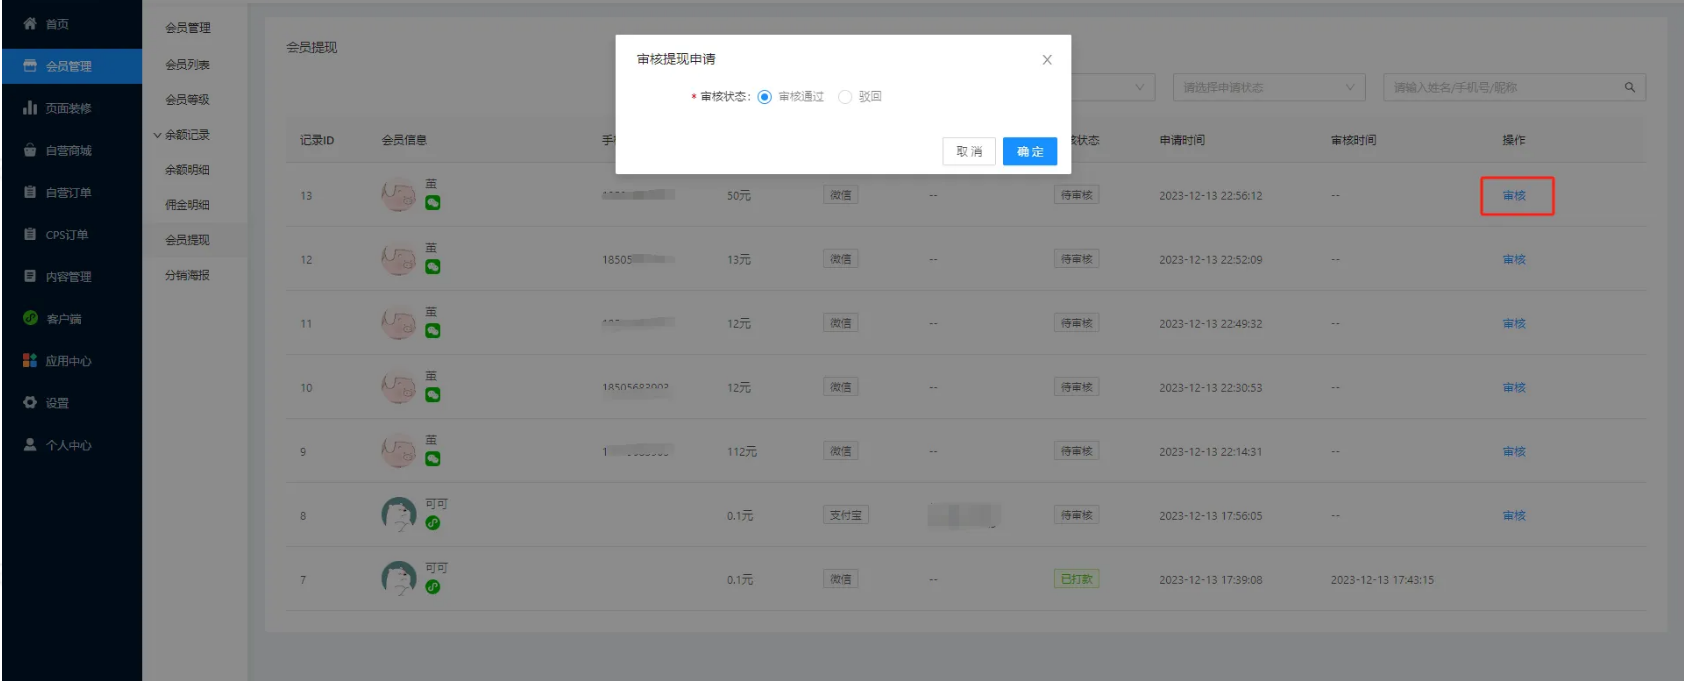Viewport: 1684px width, 681px height.
Task: Open 余额明细 submenu item
Action: pos(187,170)
